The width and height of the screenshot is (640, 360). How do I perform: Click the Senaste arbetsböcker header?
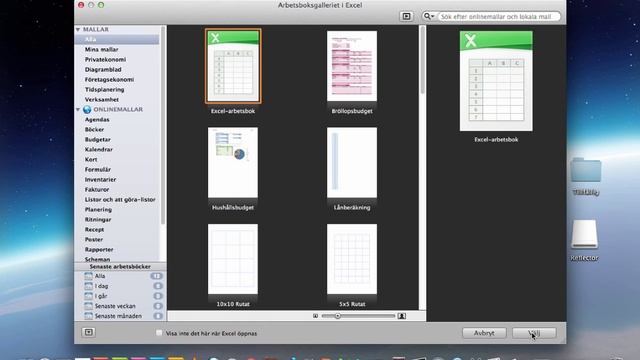tap(120, 267)
